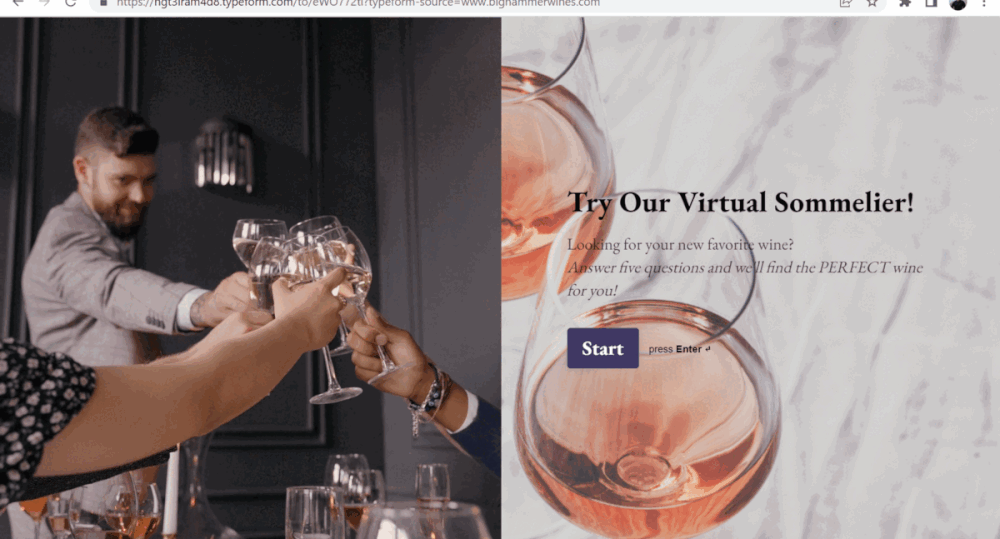This screenshot has height=539, width=1000.
Task: Click the italic 'Answer five questions' description
Action: click(x=745, y=279)
